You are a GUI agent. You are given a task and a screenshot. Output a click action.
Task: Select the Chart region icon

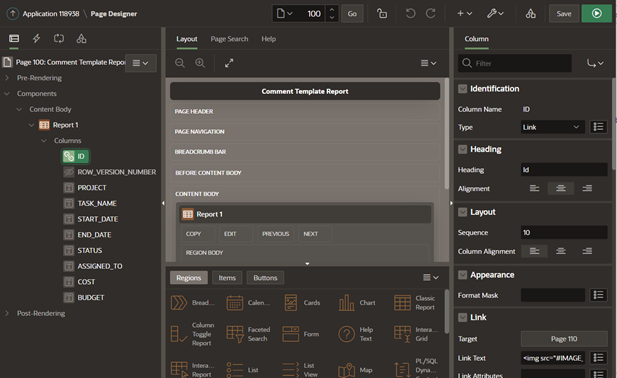point(347,303)
